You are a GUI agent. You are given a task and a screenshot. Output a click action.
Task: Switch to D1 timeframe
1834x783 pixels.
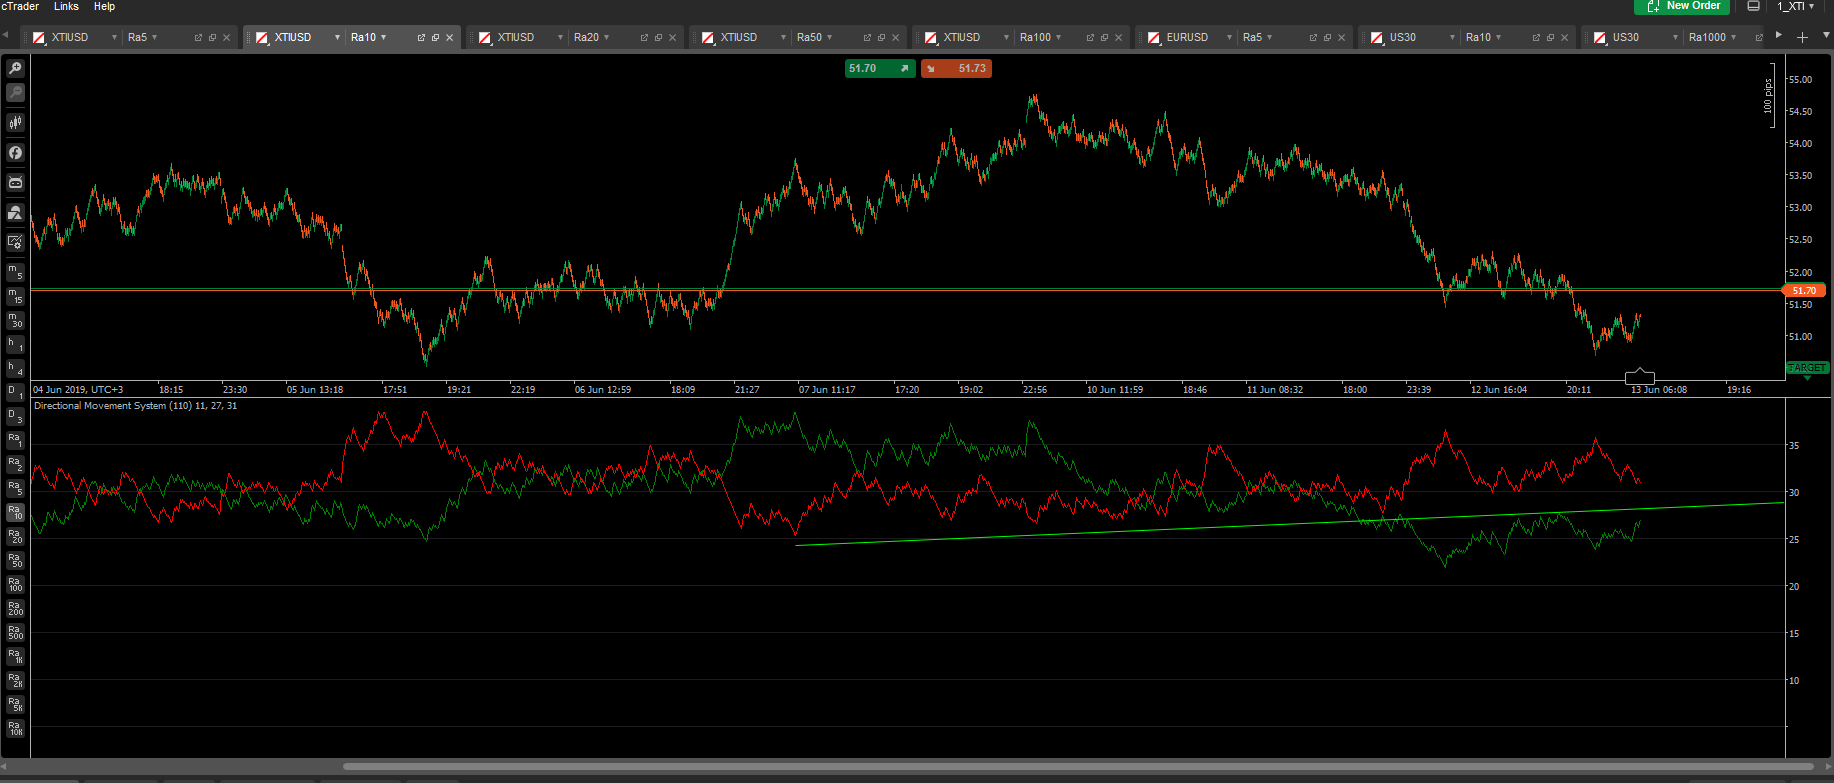[15, 392]
